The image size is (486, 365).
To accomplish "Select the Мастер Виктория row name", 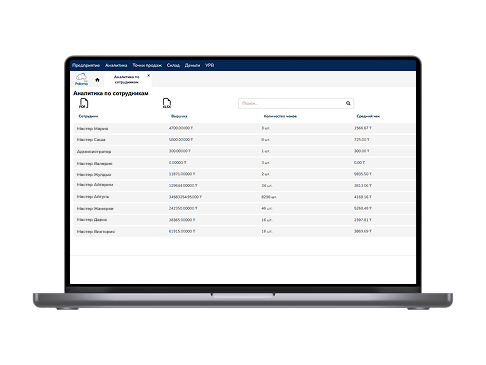I will click(x=96, y=231).
